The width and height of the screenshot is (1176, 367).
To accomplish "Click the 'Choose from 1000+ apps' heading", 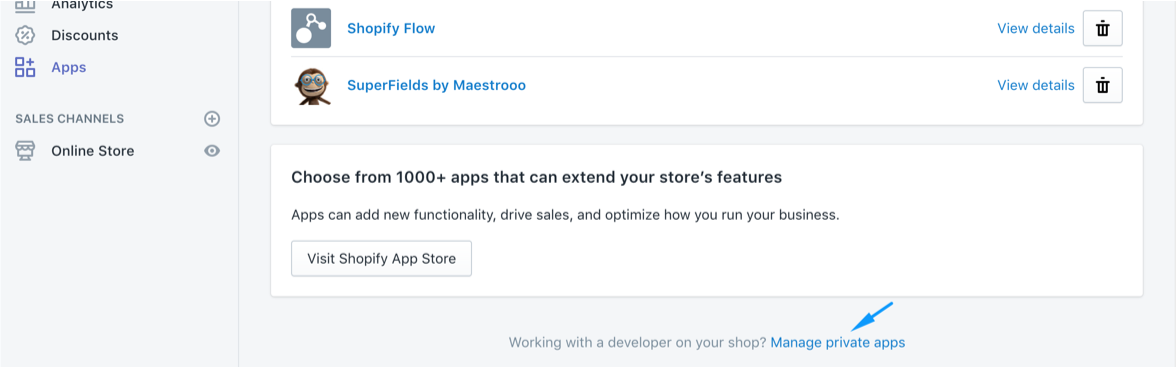I will point(536,178).
